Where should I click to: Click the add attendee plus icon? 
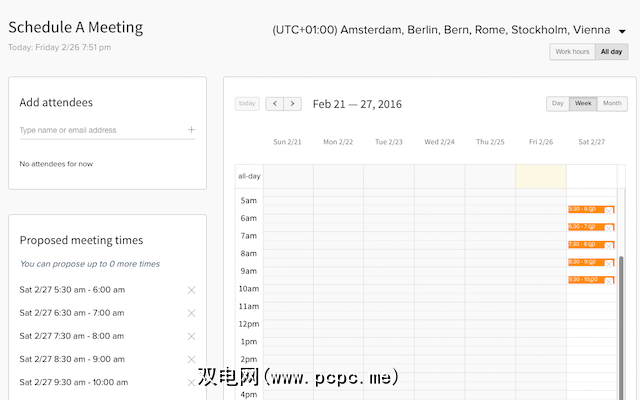tap(191, 130)
